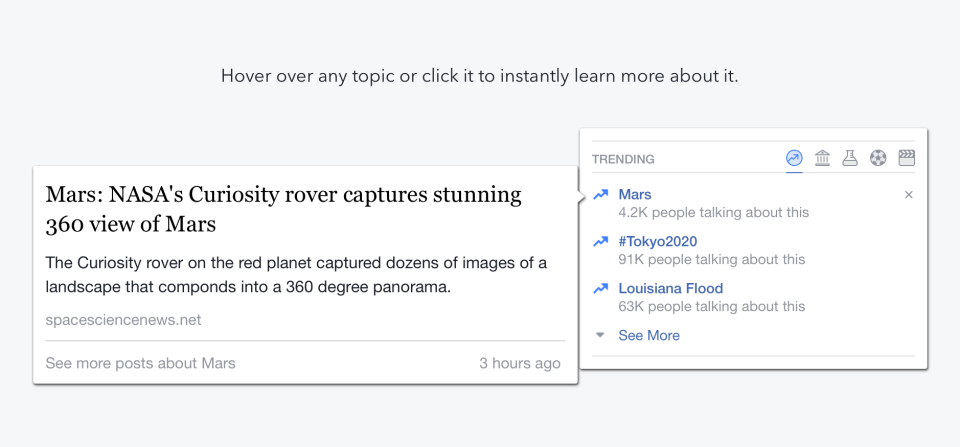Click the See More link
This screenshot has width=960, height=447.
[649, 335]
